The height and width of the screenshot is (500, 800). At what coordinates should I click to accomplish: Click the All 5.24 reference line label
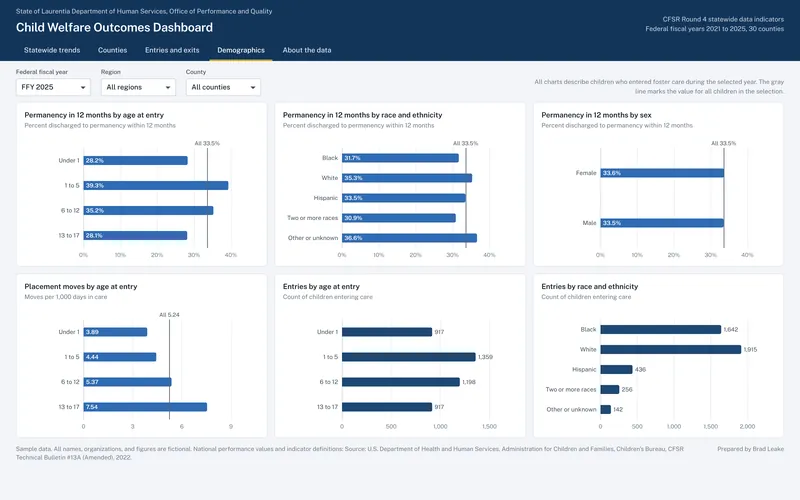[169, 315]
